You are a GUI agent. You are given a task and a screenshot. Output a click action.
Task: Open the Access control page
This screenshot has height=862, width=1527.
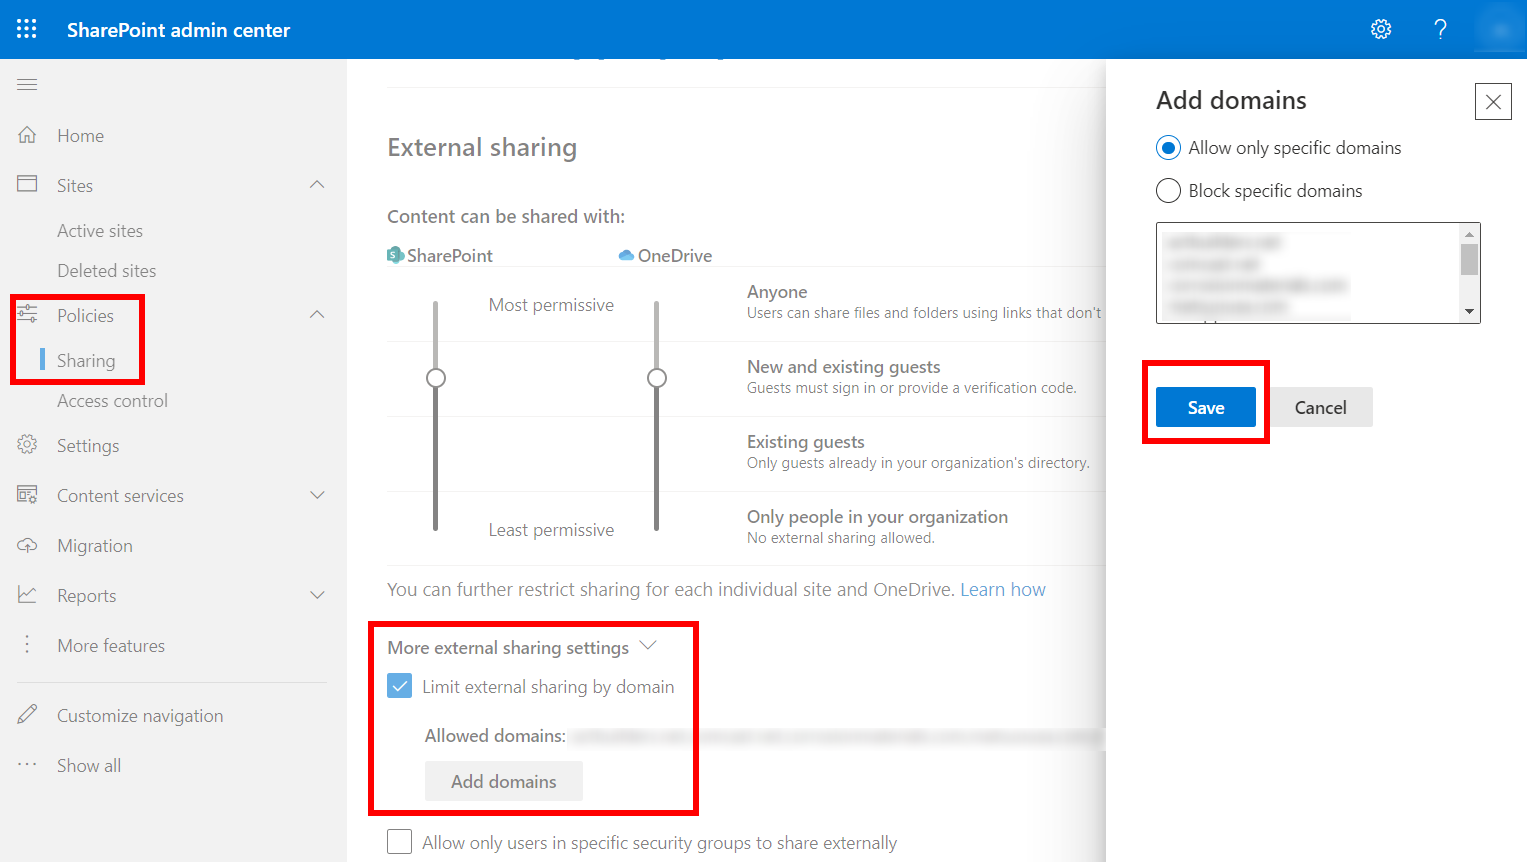pos(112,400)
